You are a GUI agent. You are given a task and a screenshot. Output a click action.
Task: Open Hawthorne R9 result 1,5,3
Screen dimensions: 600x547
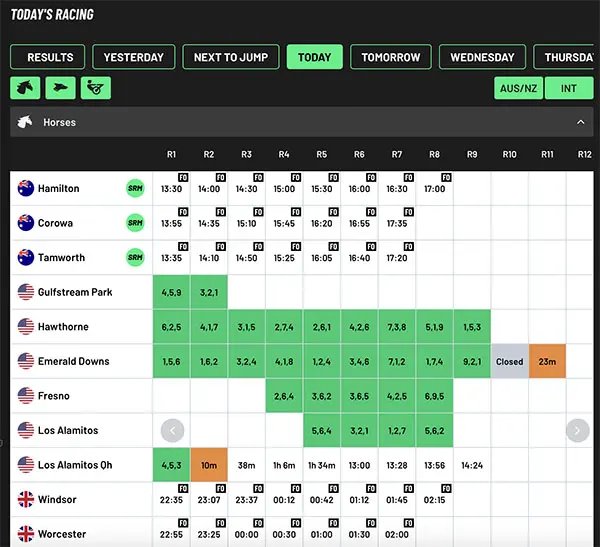click(472, 327)
